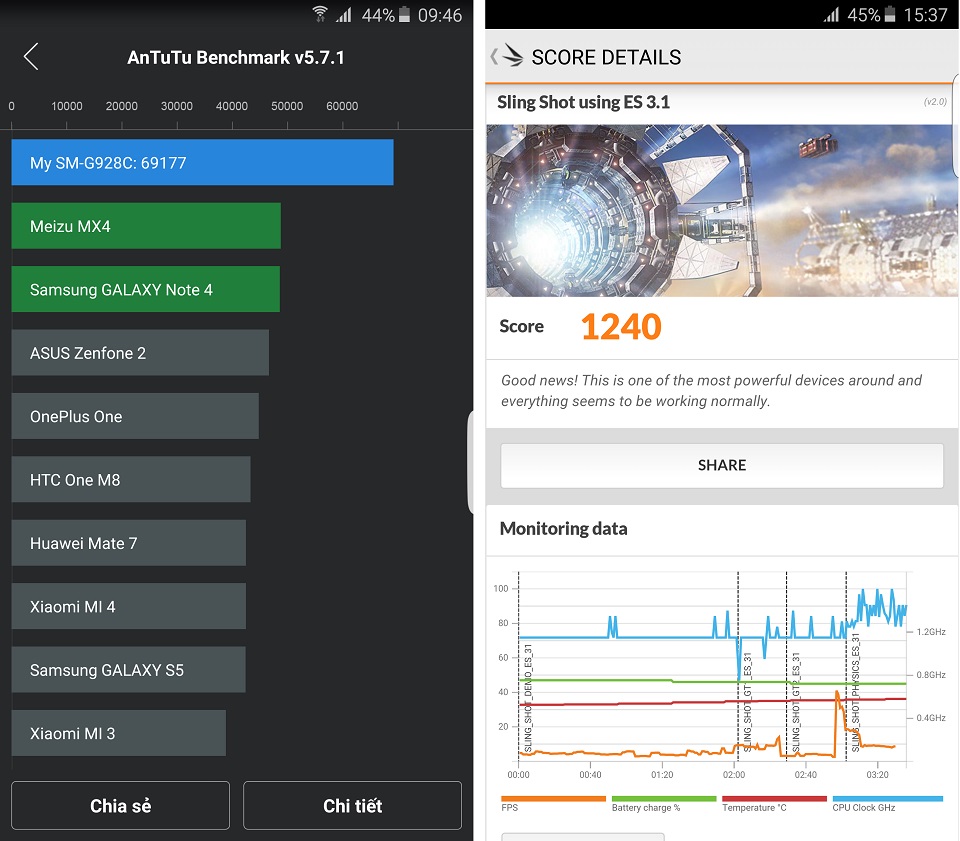Image resolution: width=960 pixels, height=841 pixels.
Task: Select the Samsung GALAXY Note 4 comparison bar
Action: (145, 289)
